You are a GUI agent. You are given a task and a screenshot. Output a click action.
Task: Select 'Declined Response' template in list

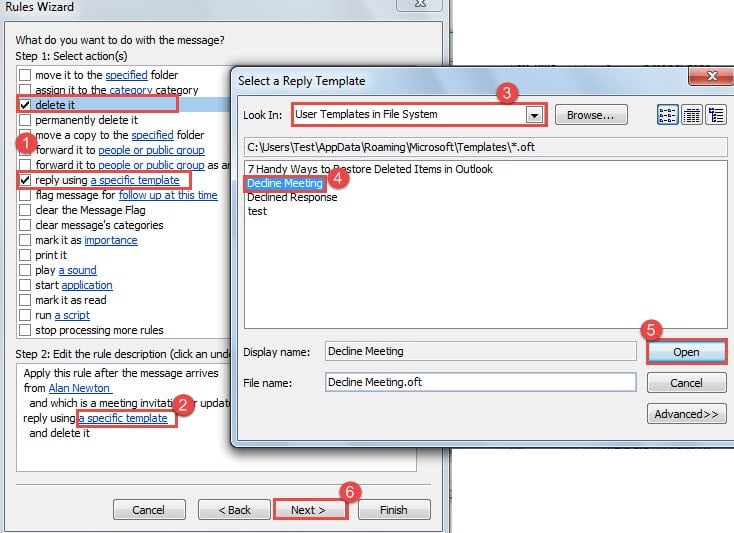click(x=292, y=197)
